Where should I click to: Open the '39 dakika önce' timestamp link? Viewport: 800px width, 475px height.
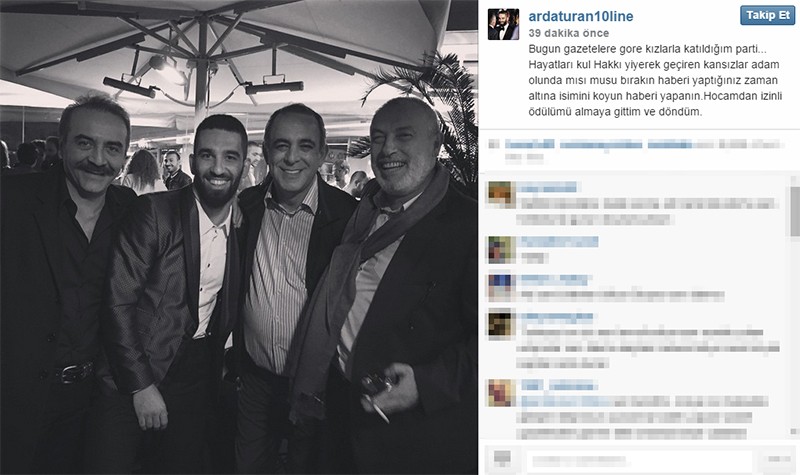coord(568,33)
